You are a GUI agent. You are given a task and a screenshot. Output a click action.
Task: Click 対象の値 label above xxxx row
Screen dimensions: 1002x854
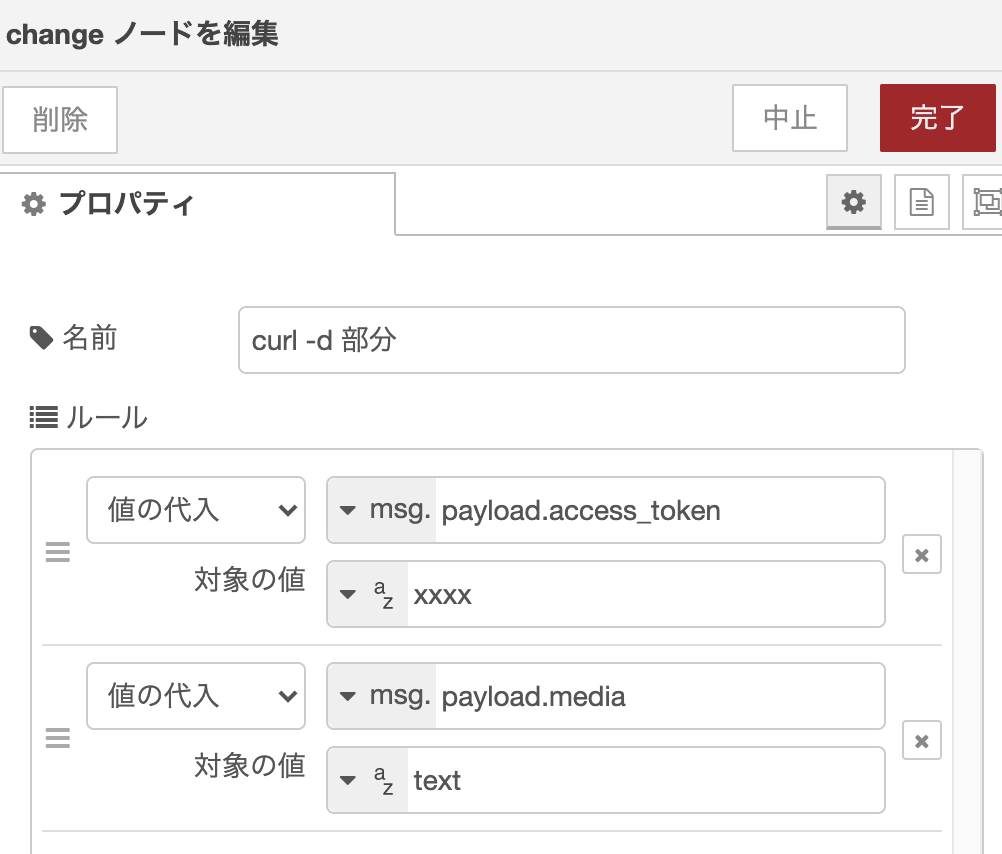(x=250, y=580)
